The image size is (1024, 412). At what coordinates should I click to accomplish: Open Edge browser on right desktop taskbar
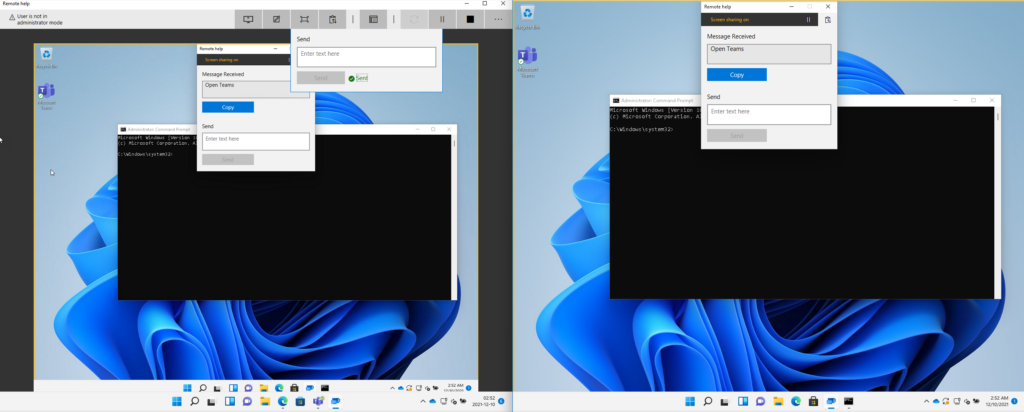click(x=795, y=401)
